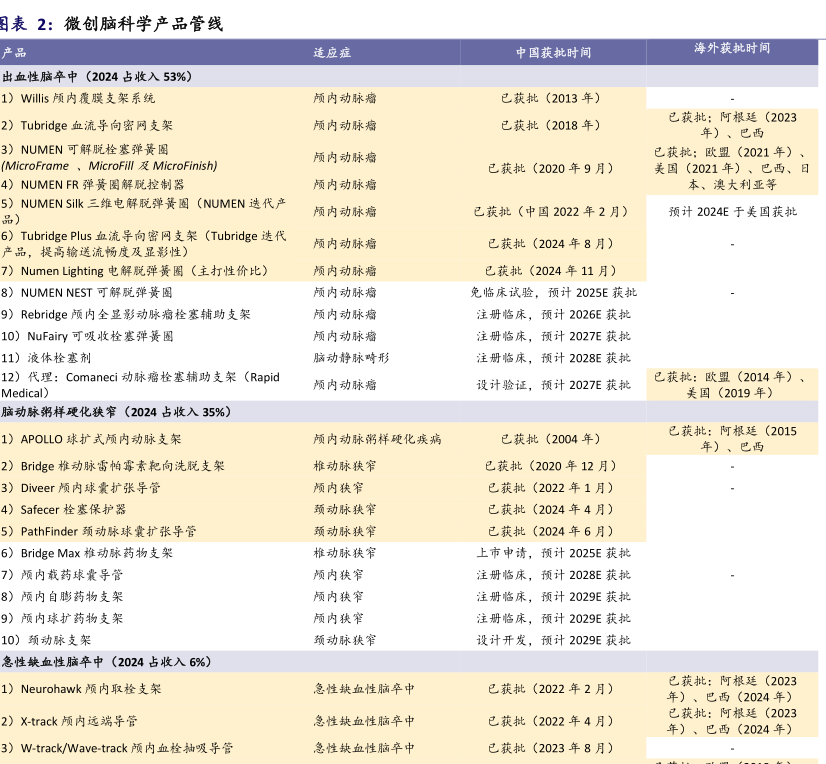Click indication '颅内动脉粥样硬化疾病'
The height and width of the screenshot is (764, 826).
coord(377,439)
